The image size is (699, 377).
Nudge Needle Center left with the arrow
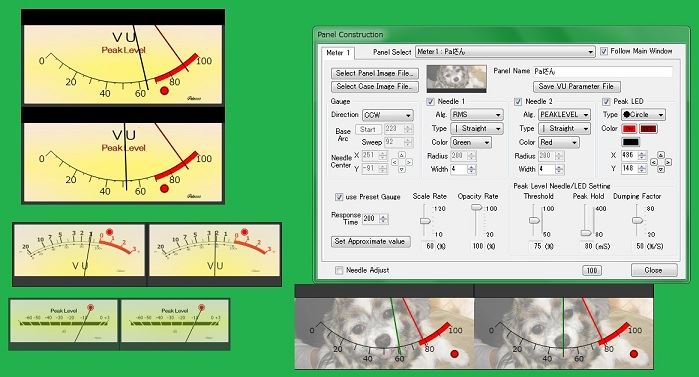tap(395, 162)
